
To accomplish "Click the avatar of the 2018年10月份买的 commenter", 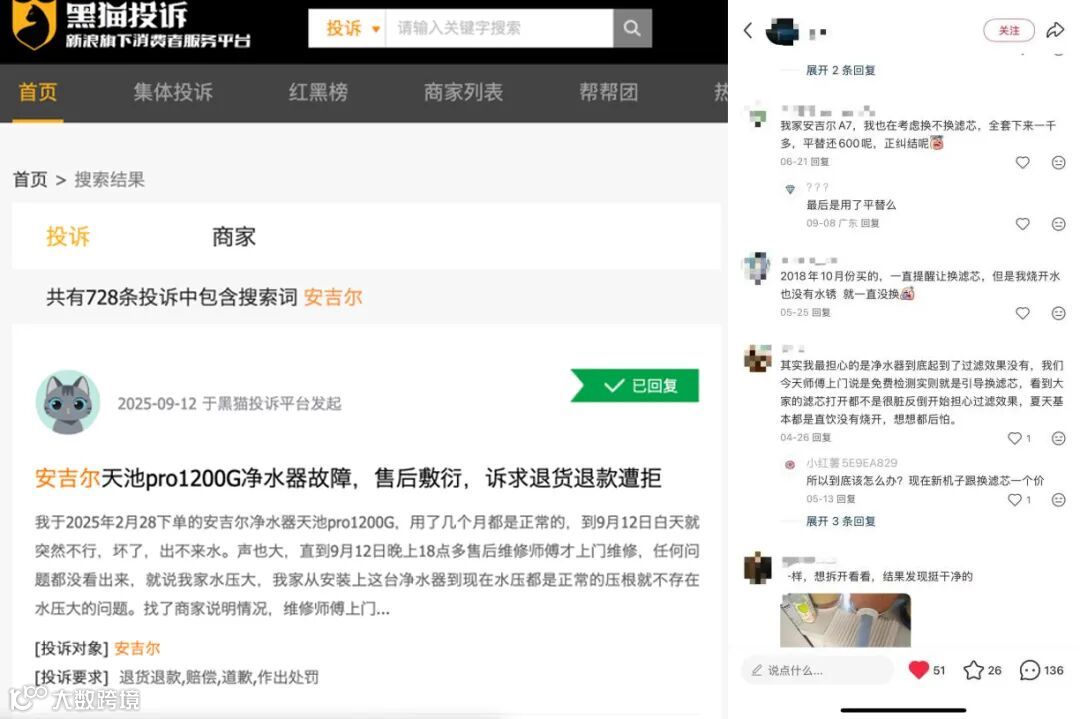I will click(757, 268).
